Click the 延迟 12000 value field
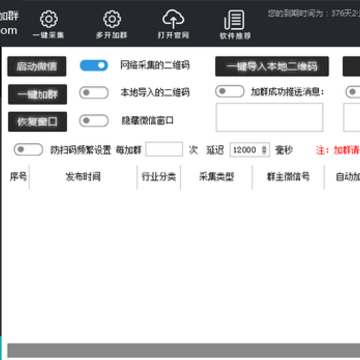360x360 pixels. click(x=249, y=150)
